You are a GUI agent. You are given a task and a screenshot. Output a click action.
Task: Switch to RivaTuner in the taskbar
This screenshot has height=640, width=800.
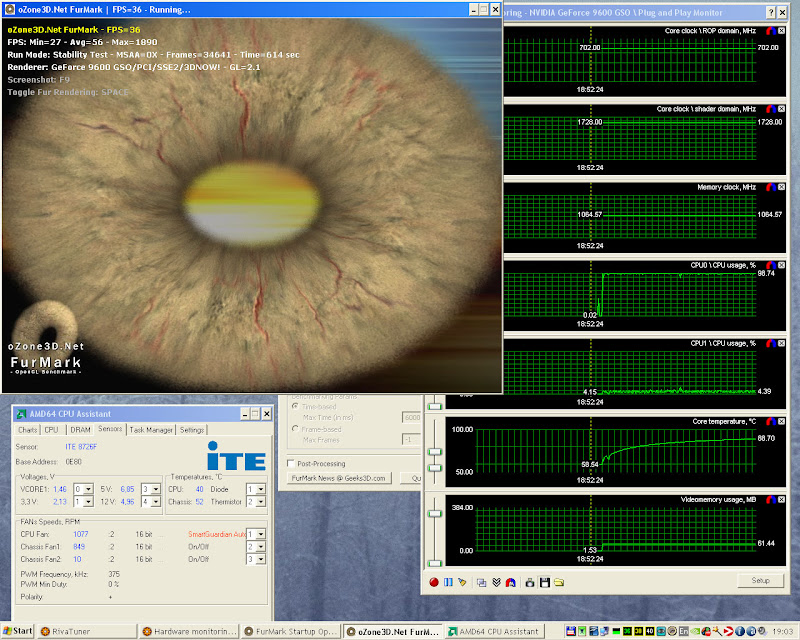[x=87, y=631]
